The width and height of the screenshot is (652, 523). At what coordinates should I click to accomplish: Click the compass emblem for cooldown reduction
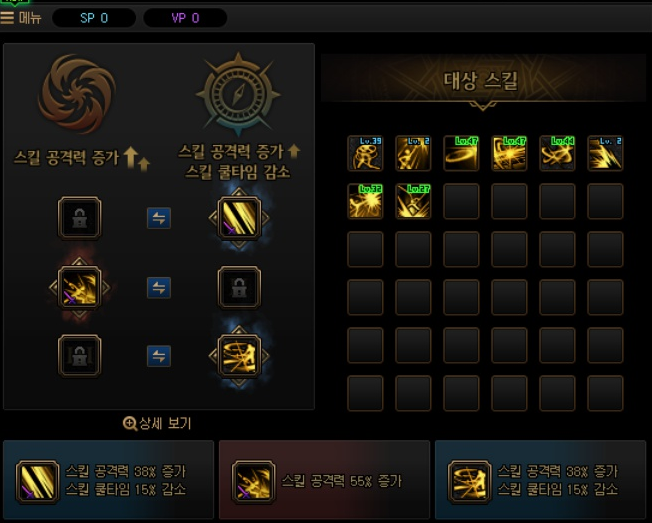click(x=238, y=94)
